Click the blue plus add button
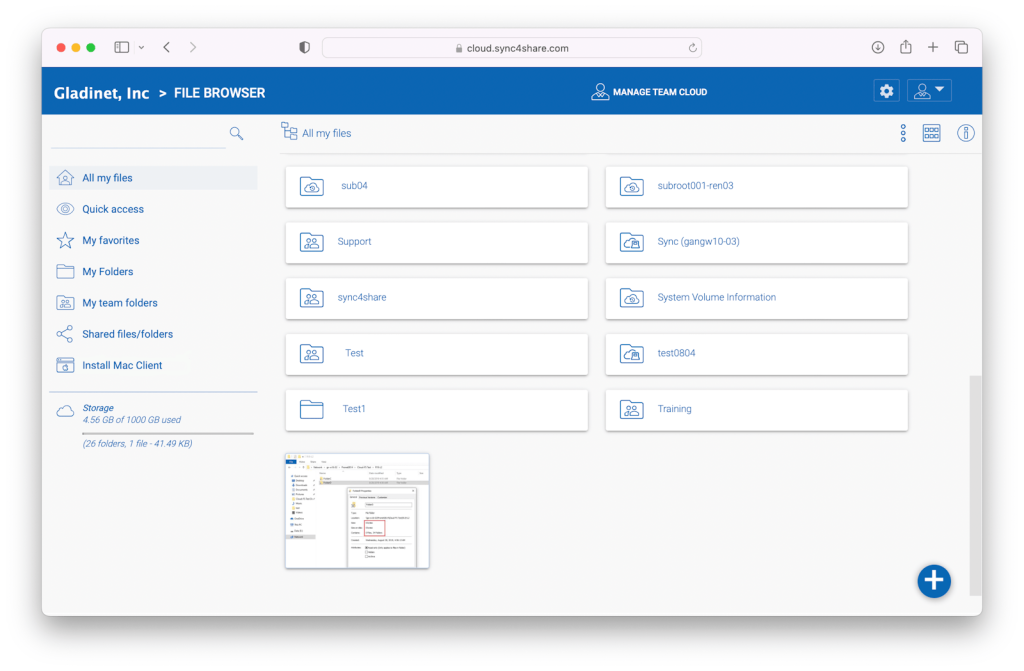 coord(934,581)
